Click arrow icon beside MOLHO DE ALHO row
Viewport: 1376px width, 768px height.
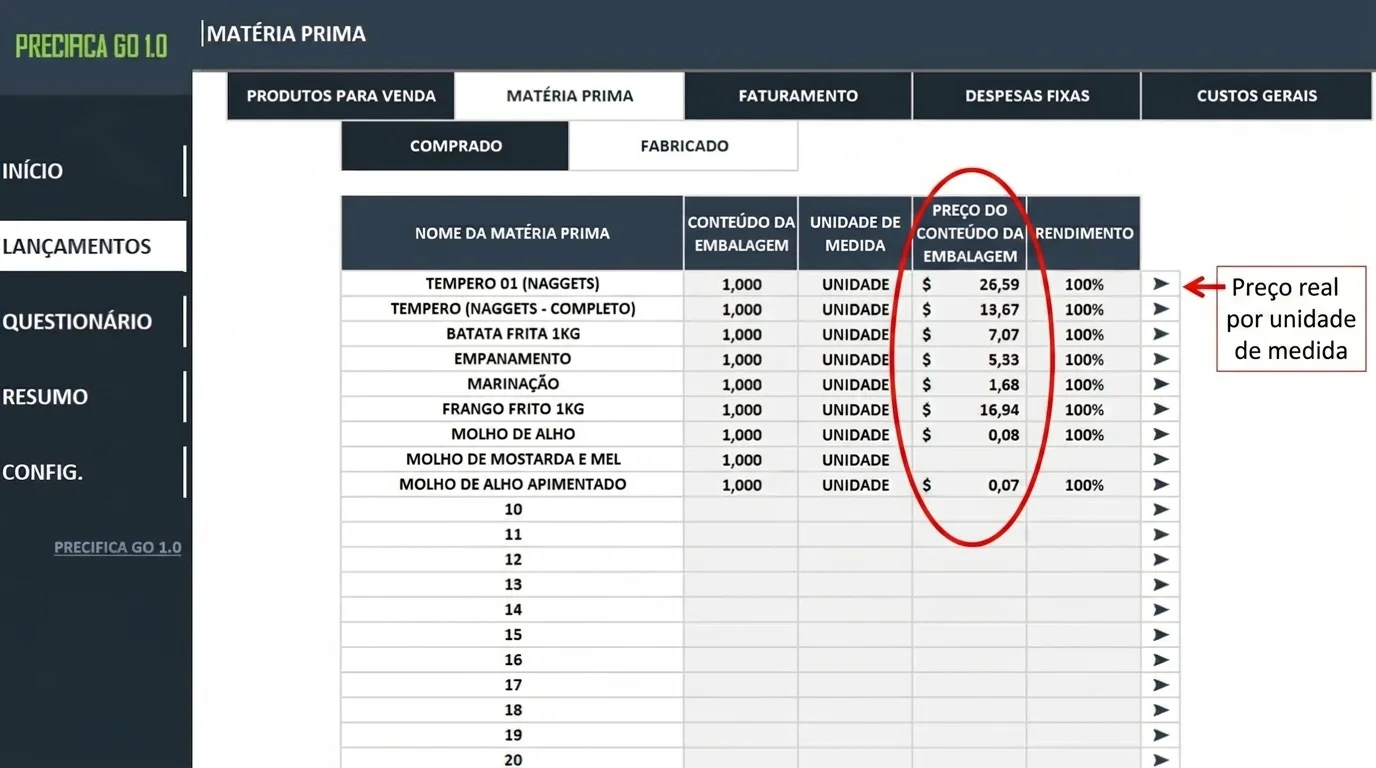pyautogui.click(x=1160, y=434)
